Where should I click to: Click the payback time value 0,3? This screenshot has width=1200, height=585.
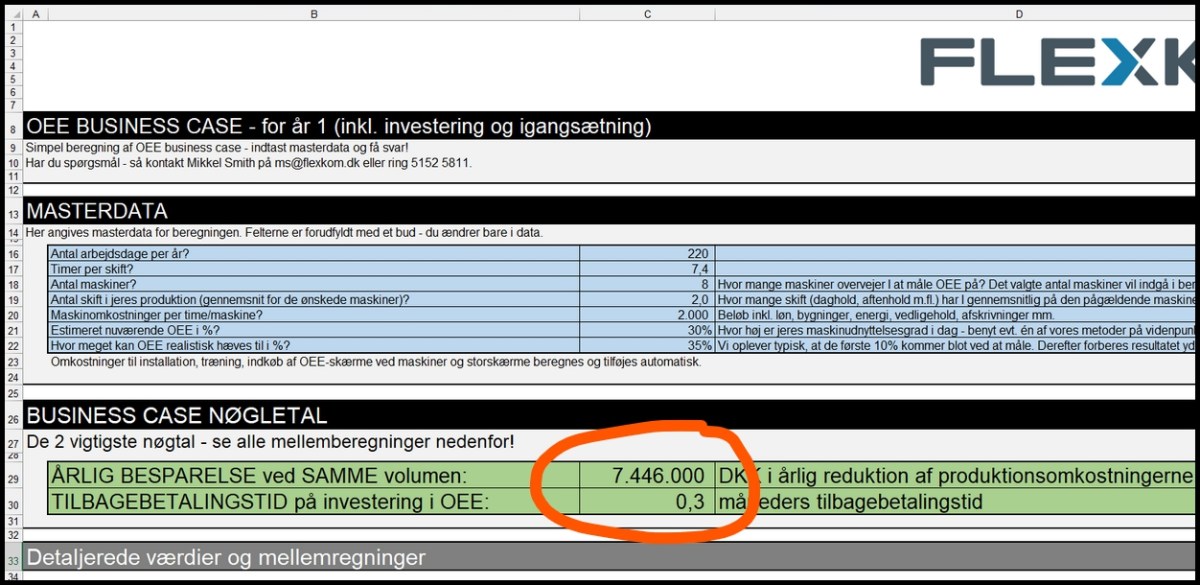coord(647,502)
